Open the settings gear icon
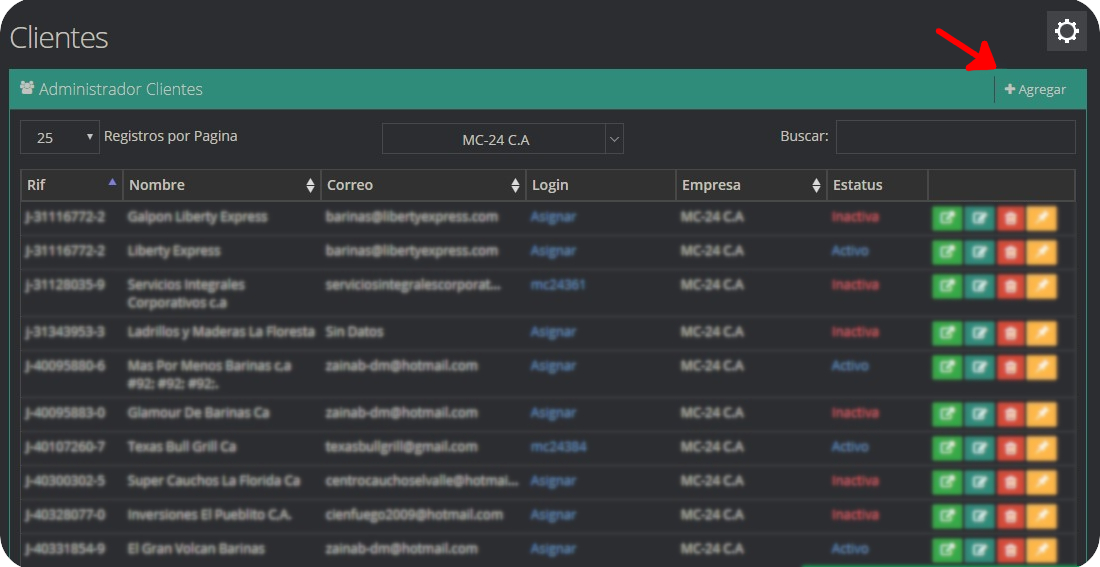Screen dimensions: 1100x567 [x=1067, y=31]
